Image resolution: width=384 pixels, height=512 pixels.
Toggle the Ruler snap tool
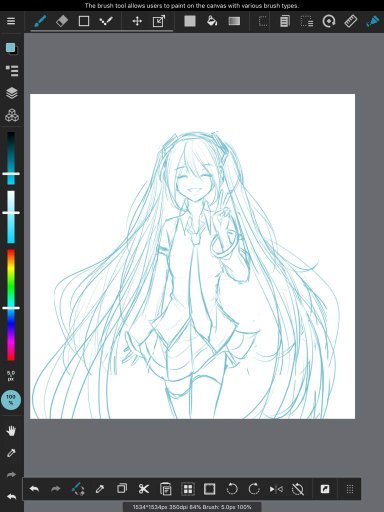click(351, 21)
